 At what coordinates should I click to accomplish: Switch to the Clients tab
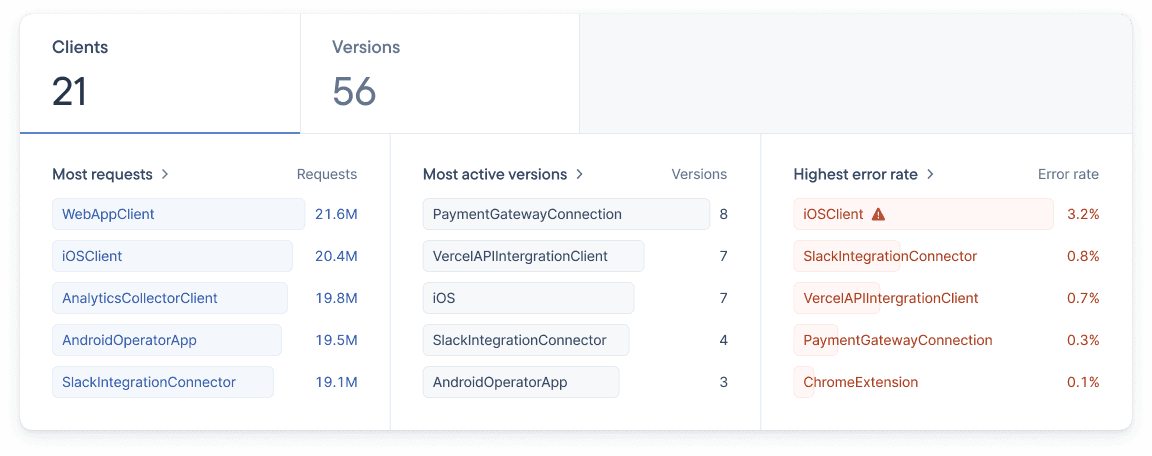(160, 74)
